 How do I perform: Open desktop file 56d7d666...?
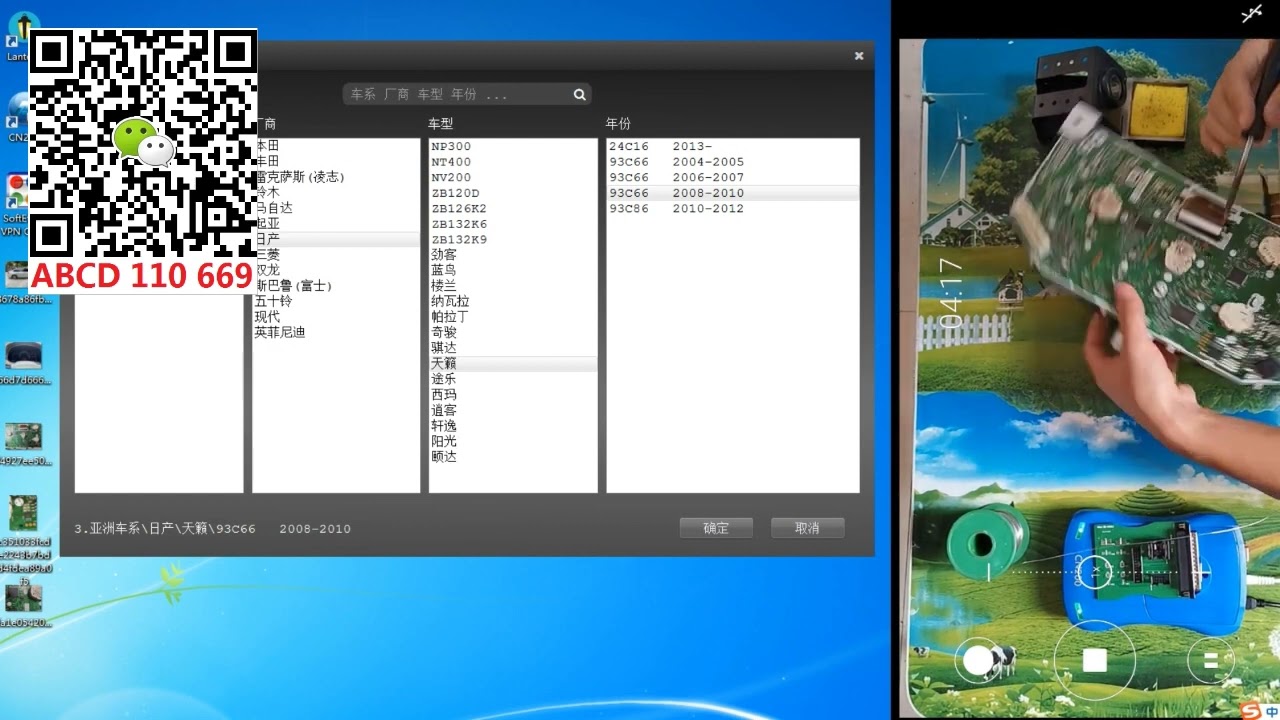click(24, 364)
